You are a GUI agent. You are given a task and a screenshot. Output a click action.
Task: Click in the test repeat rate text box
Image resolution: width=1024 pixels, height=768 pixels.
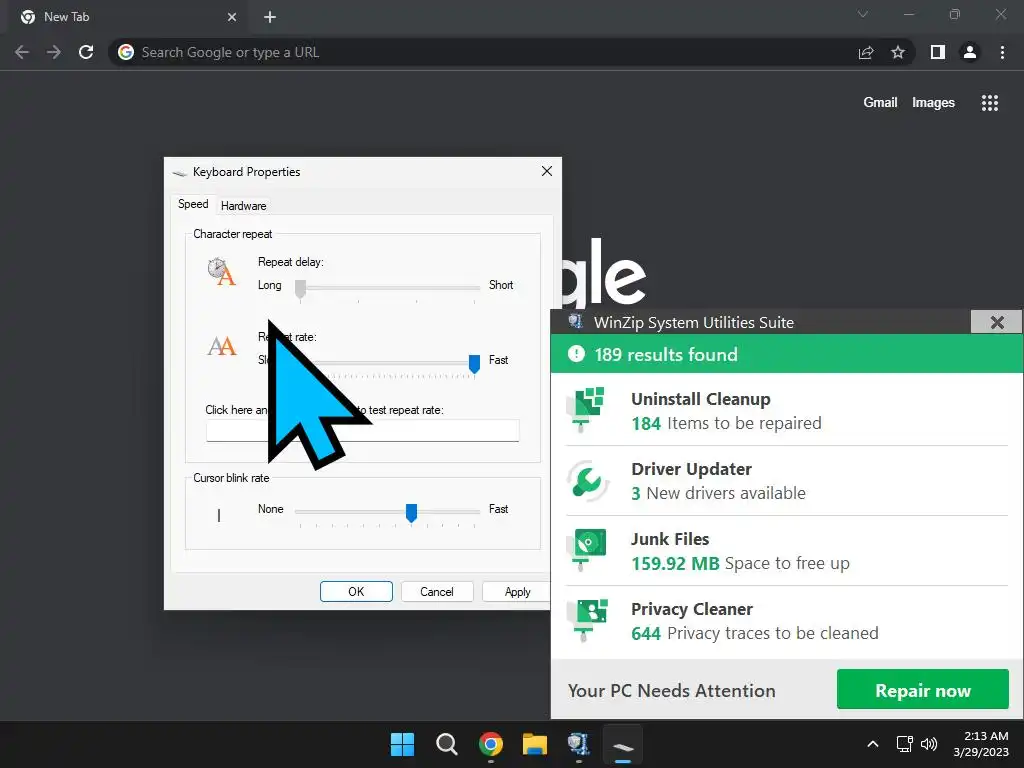click(362, 431)
